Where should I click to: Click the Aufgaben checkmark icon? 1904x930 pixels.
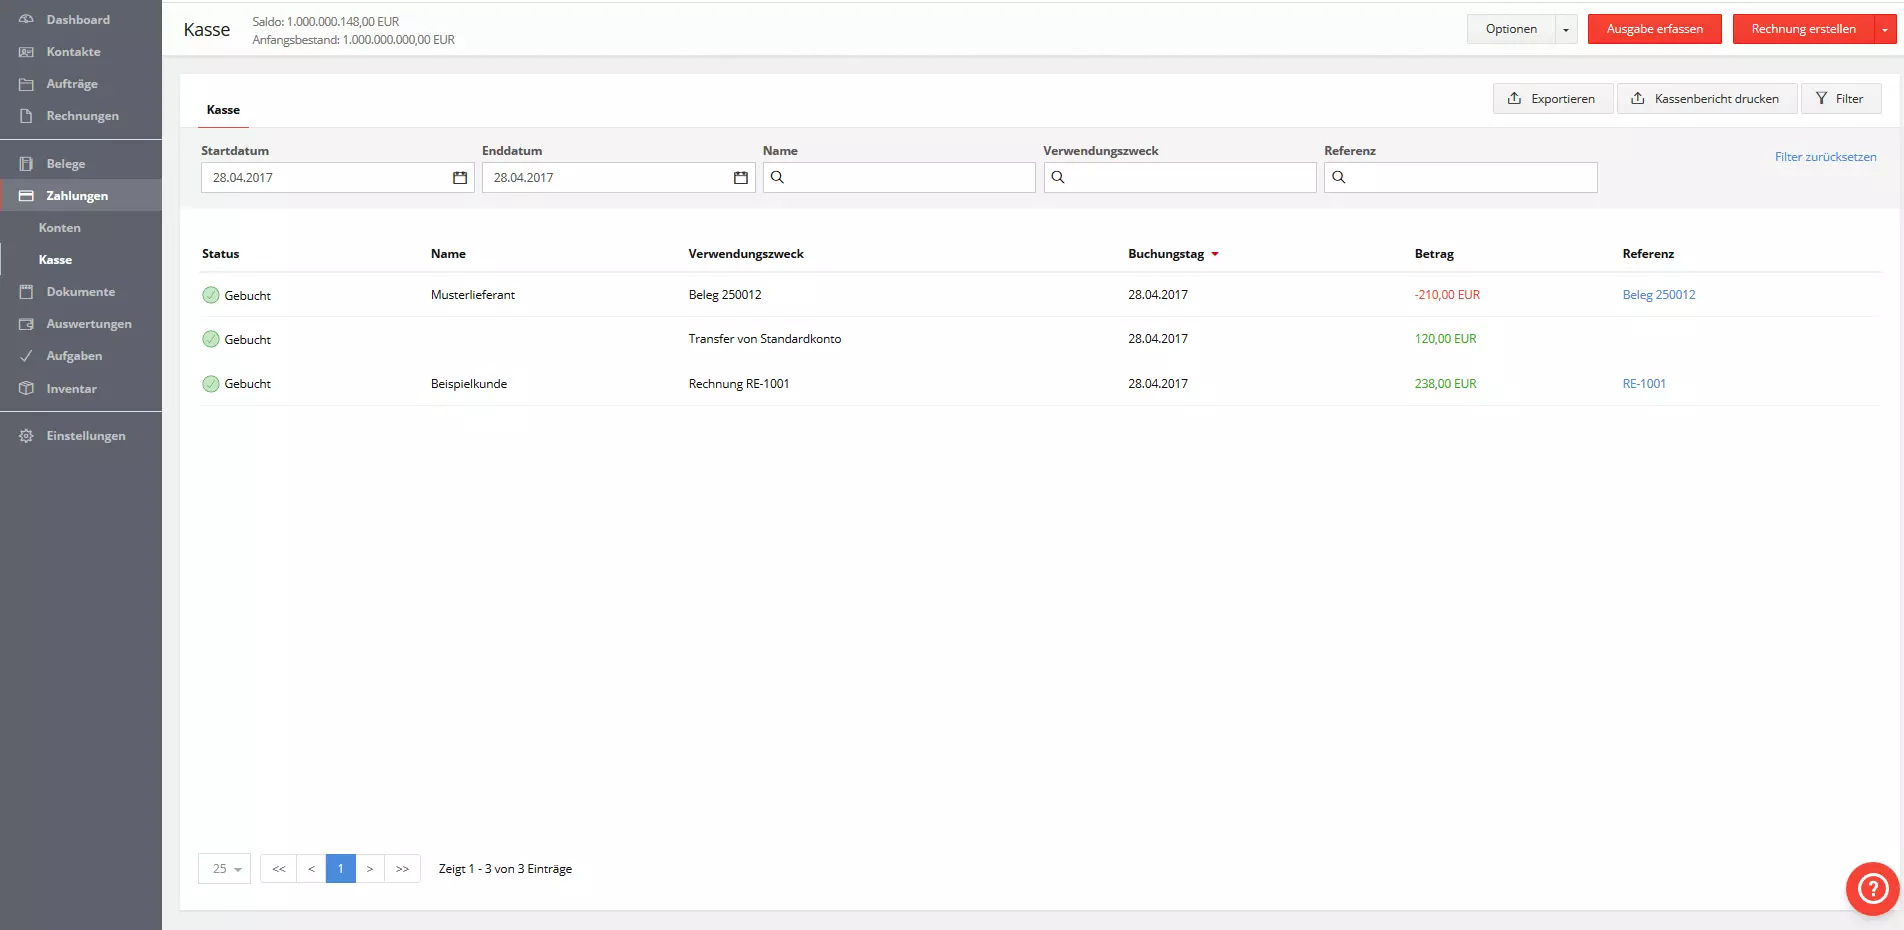point(26,356)
